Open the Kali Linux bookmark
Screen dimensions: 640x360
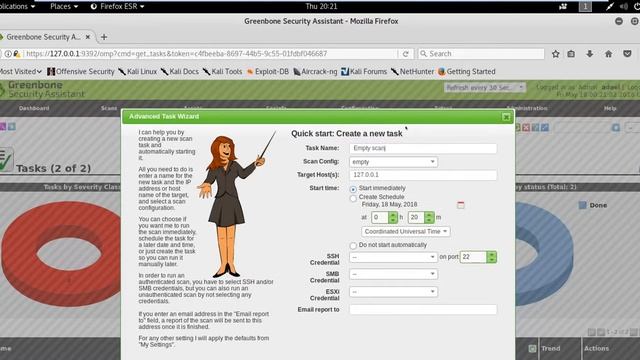point(138,72)
